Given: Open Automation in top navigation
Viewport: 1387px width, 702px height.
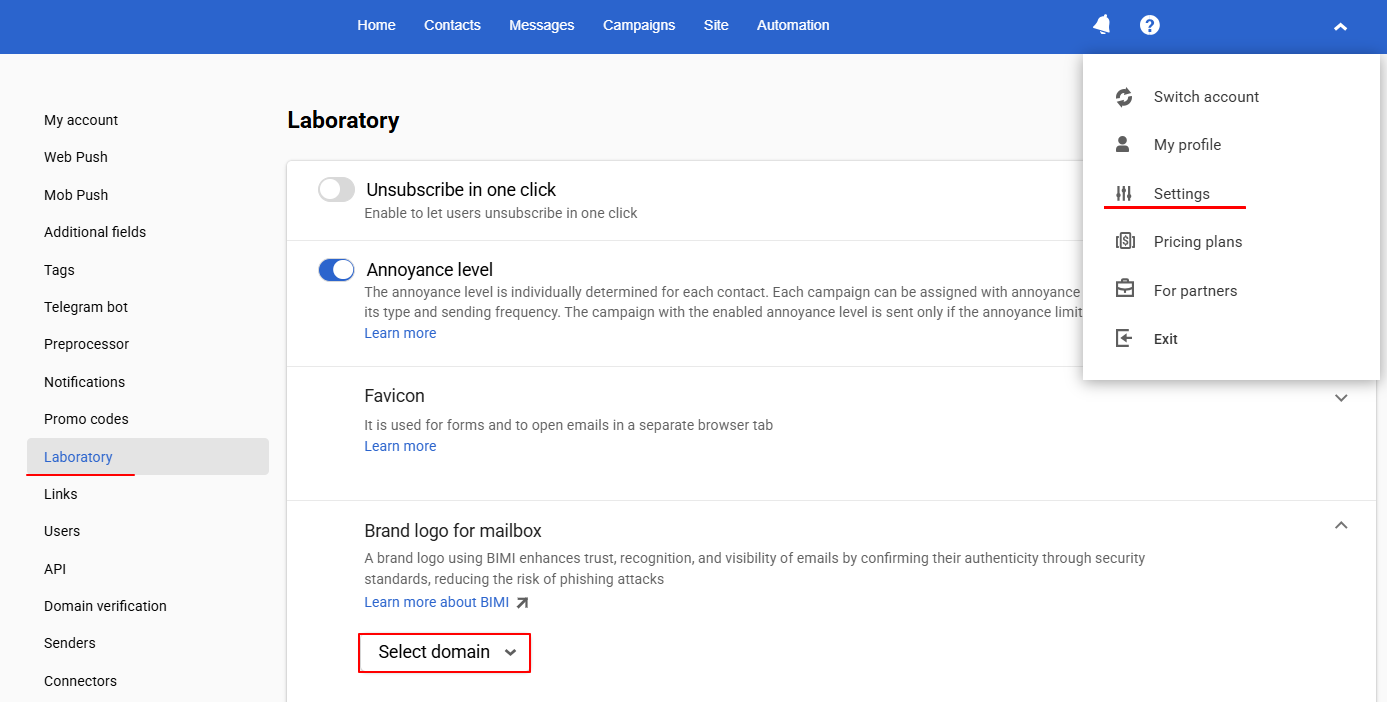Looking at the screenshot, I should [793, 25].
